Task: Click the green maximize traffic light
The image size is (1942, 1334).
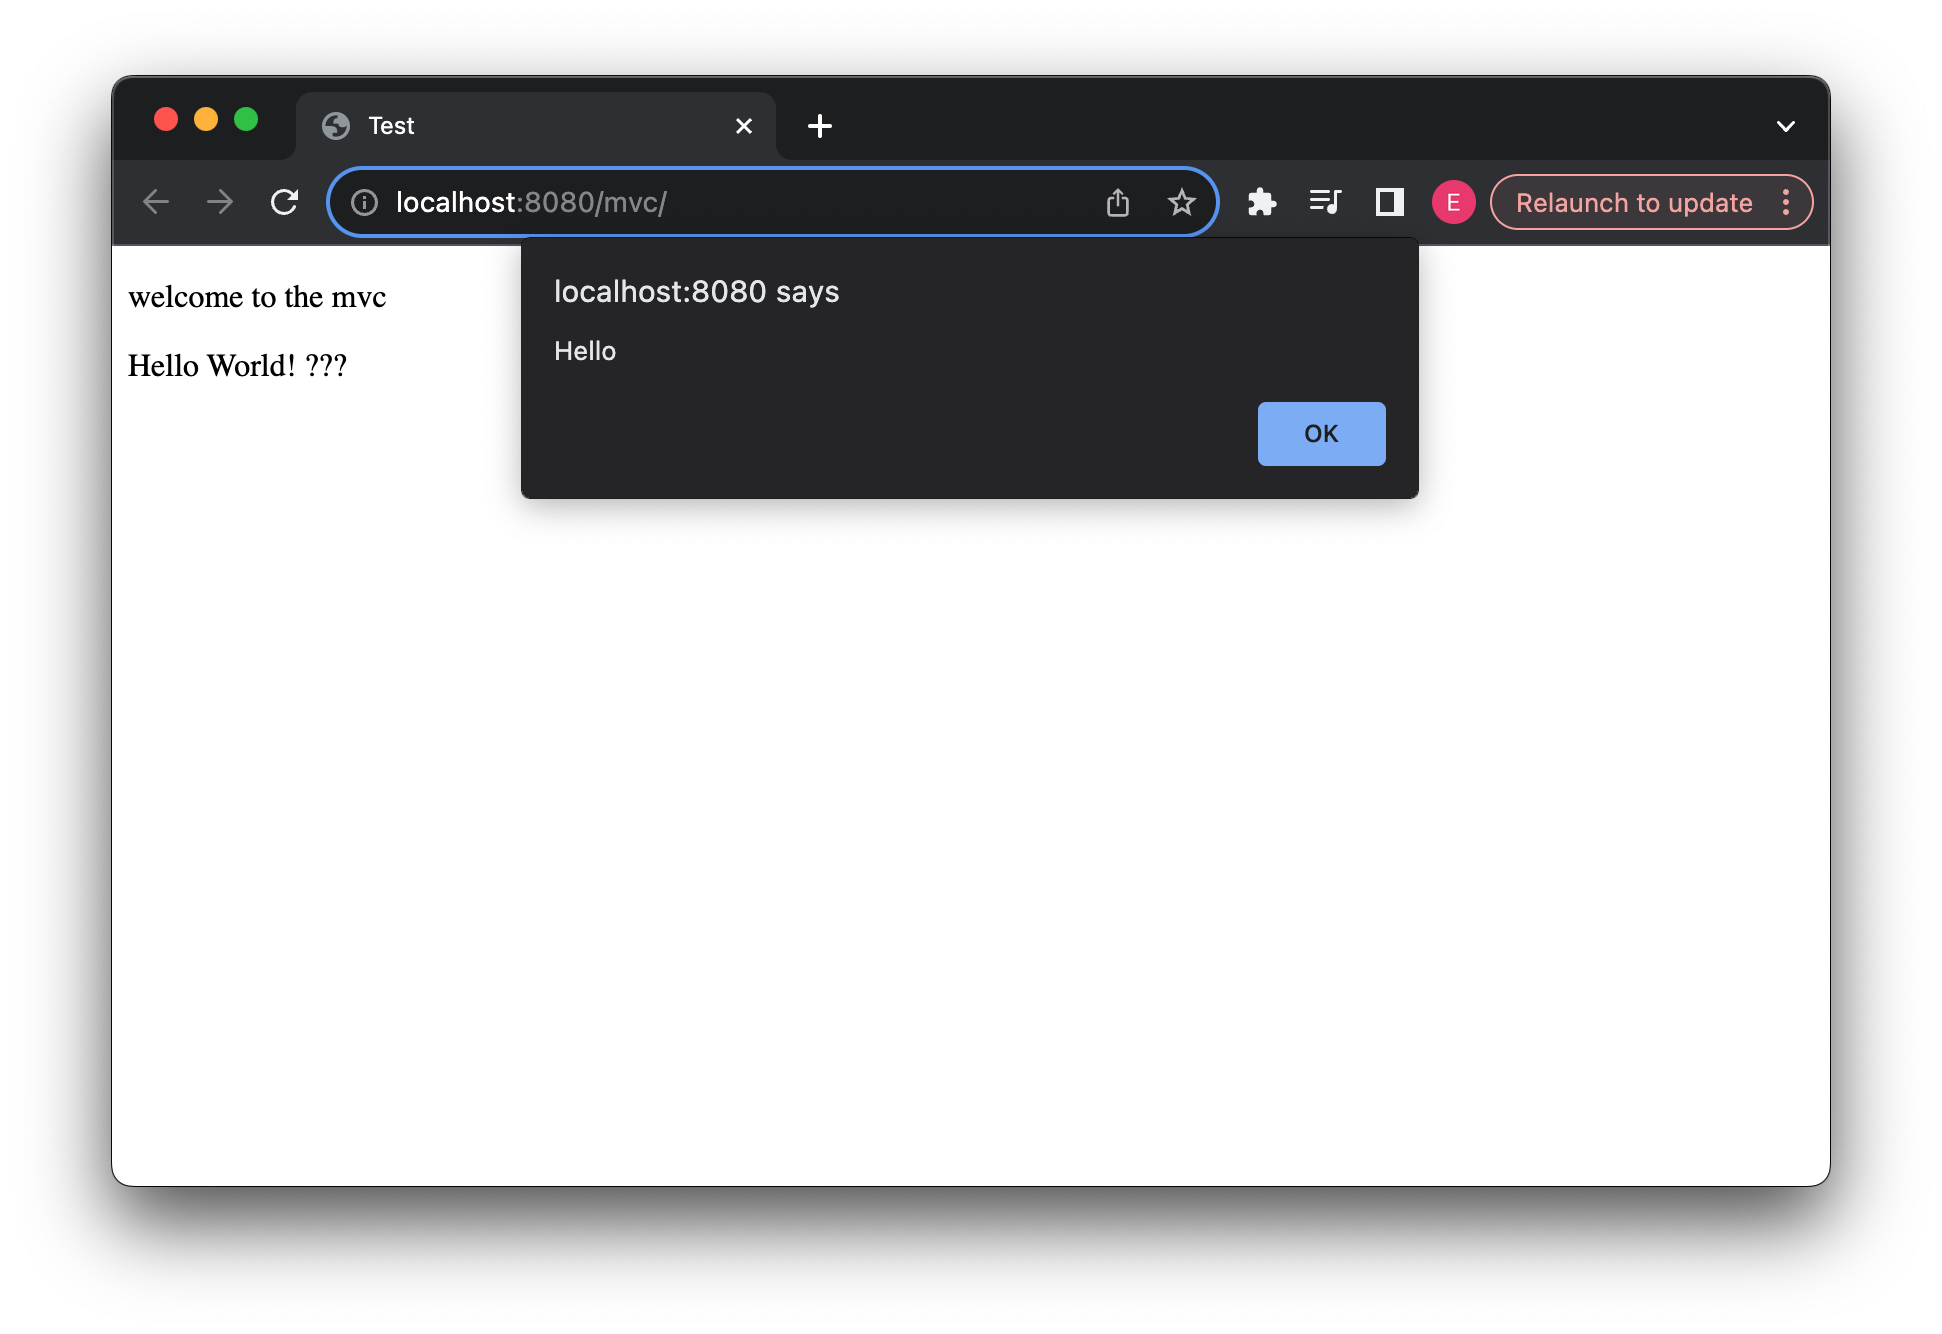Action: pyautogui.click(x=246, y=118)
